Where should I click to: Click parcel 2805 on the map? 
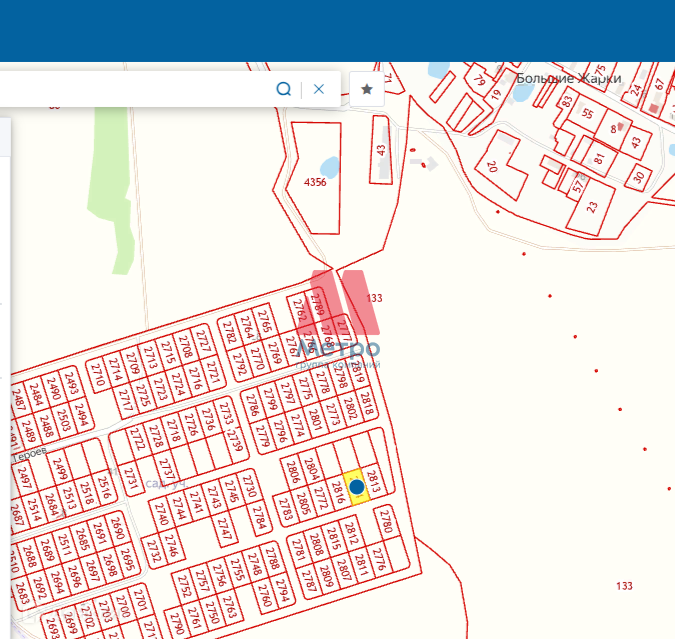pyautogui.click(x=303, y=503)
